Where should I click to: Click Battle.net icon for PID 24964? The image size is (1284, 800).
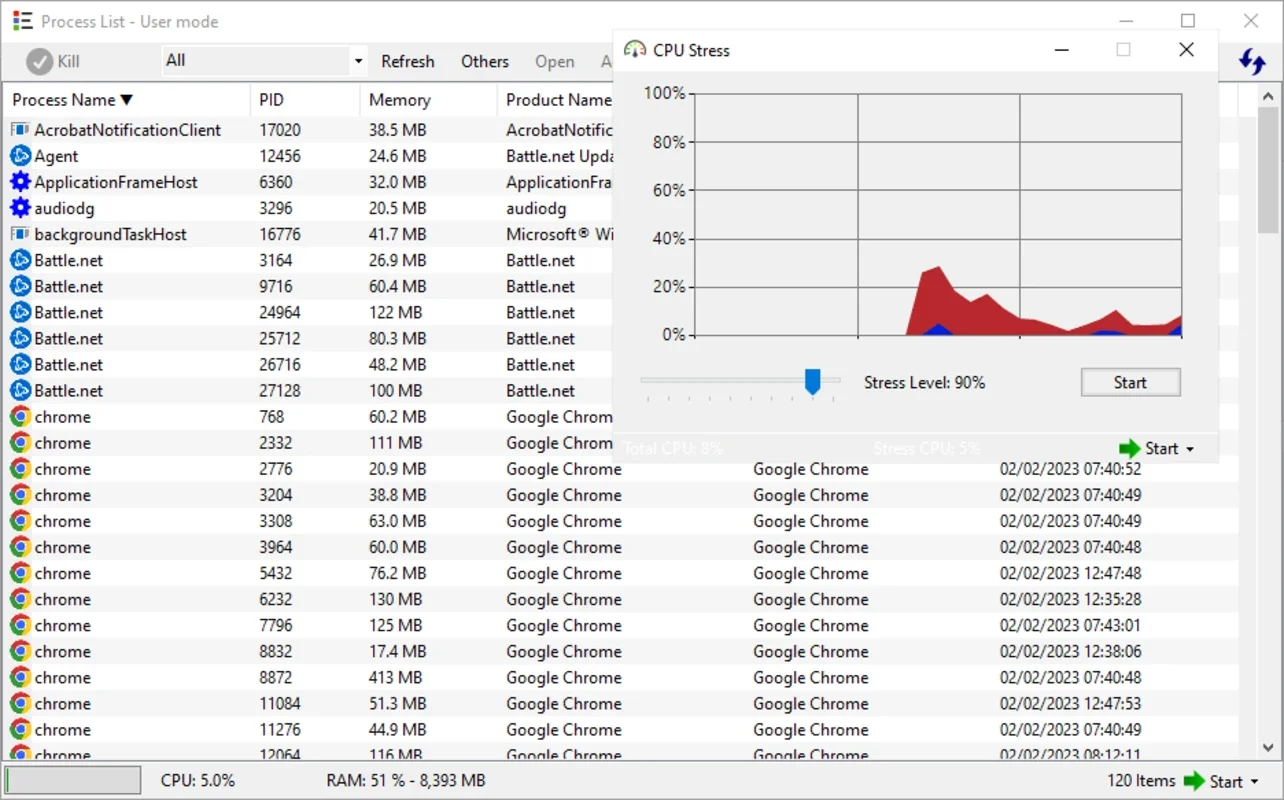(x=20, y=312)
